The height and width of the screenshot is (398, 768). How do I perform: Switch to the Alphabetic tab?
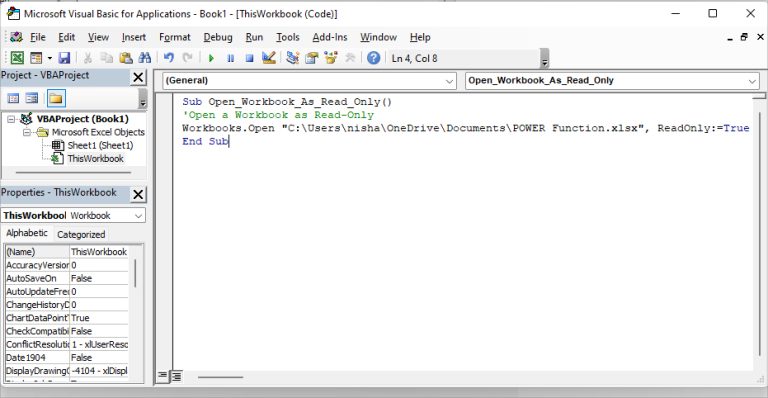point(27,233)
